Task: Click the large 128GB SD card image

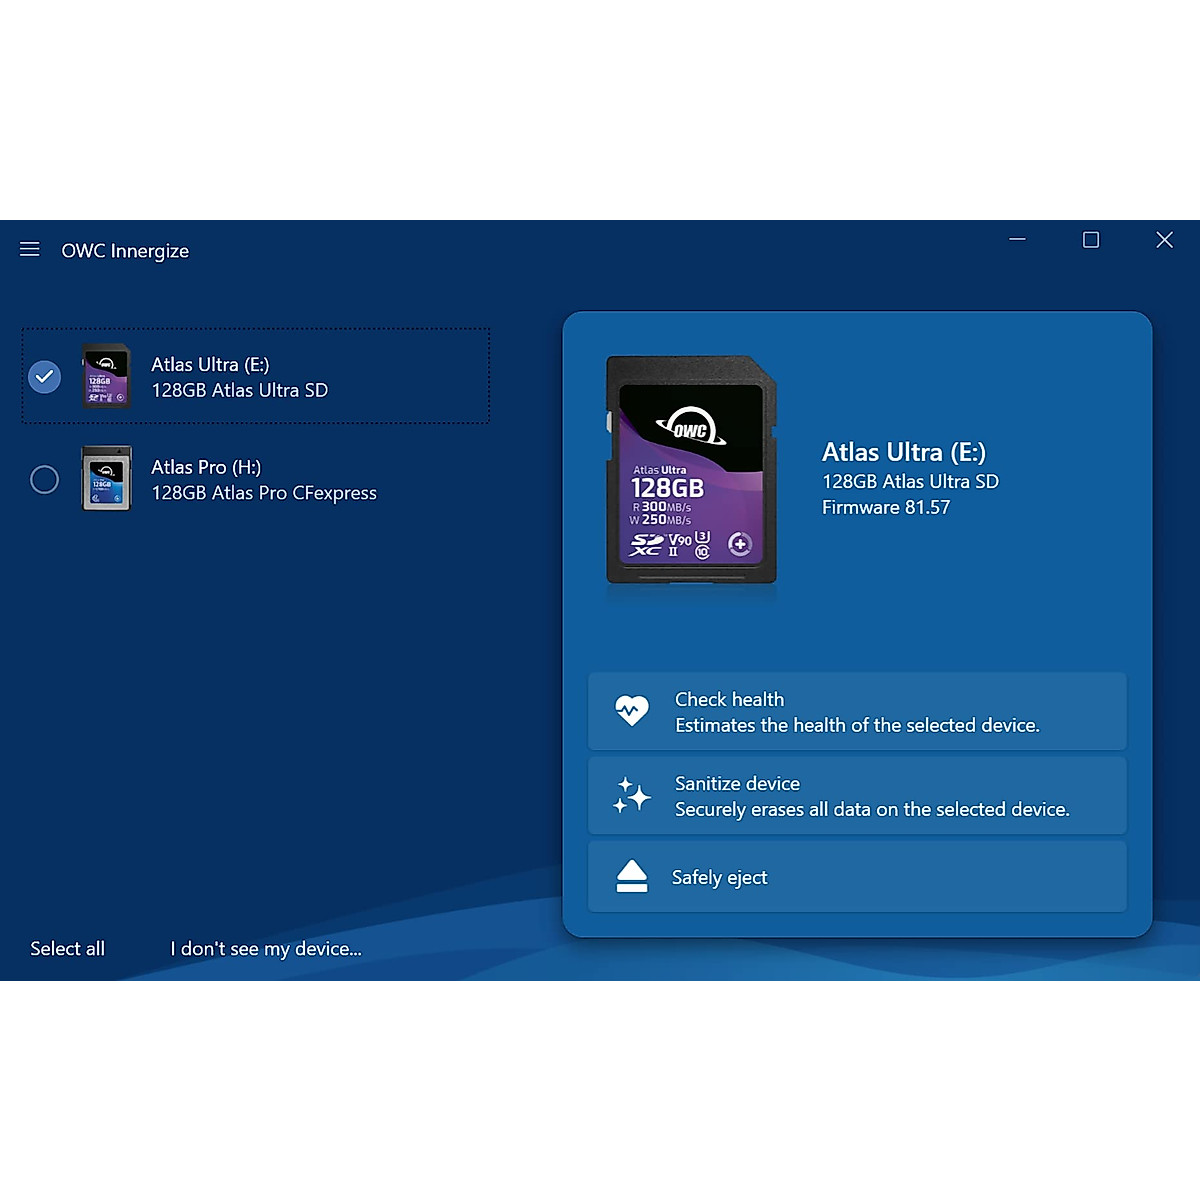Action: click(x=691, y=470)
